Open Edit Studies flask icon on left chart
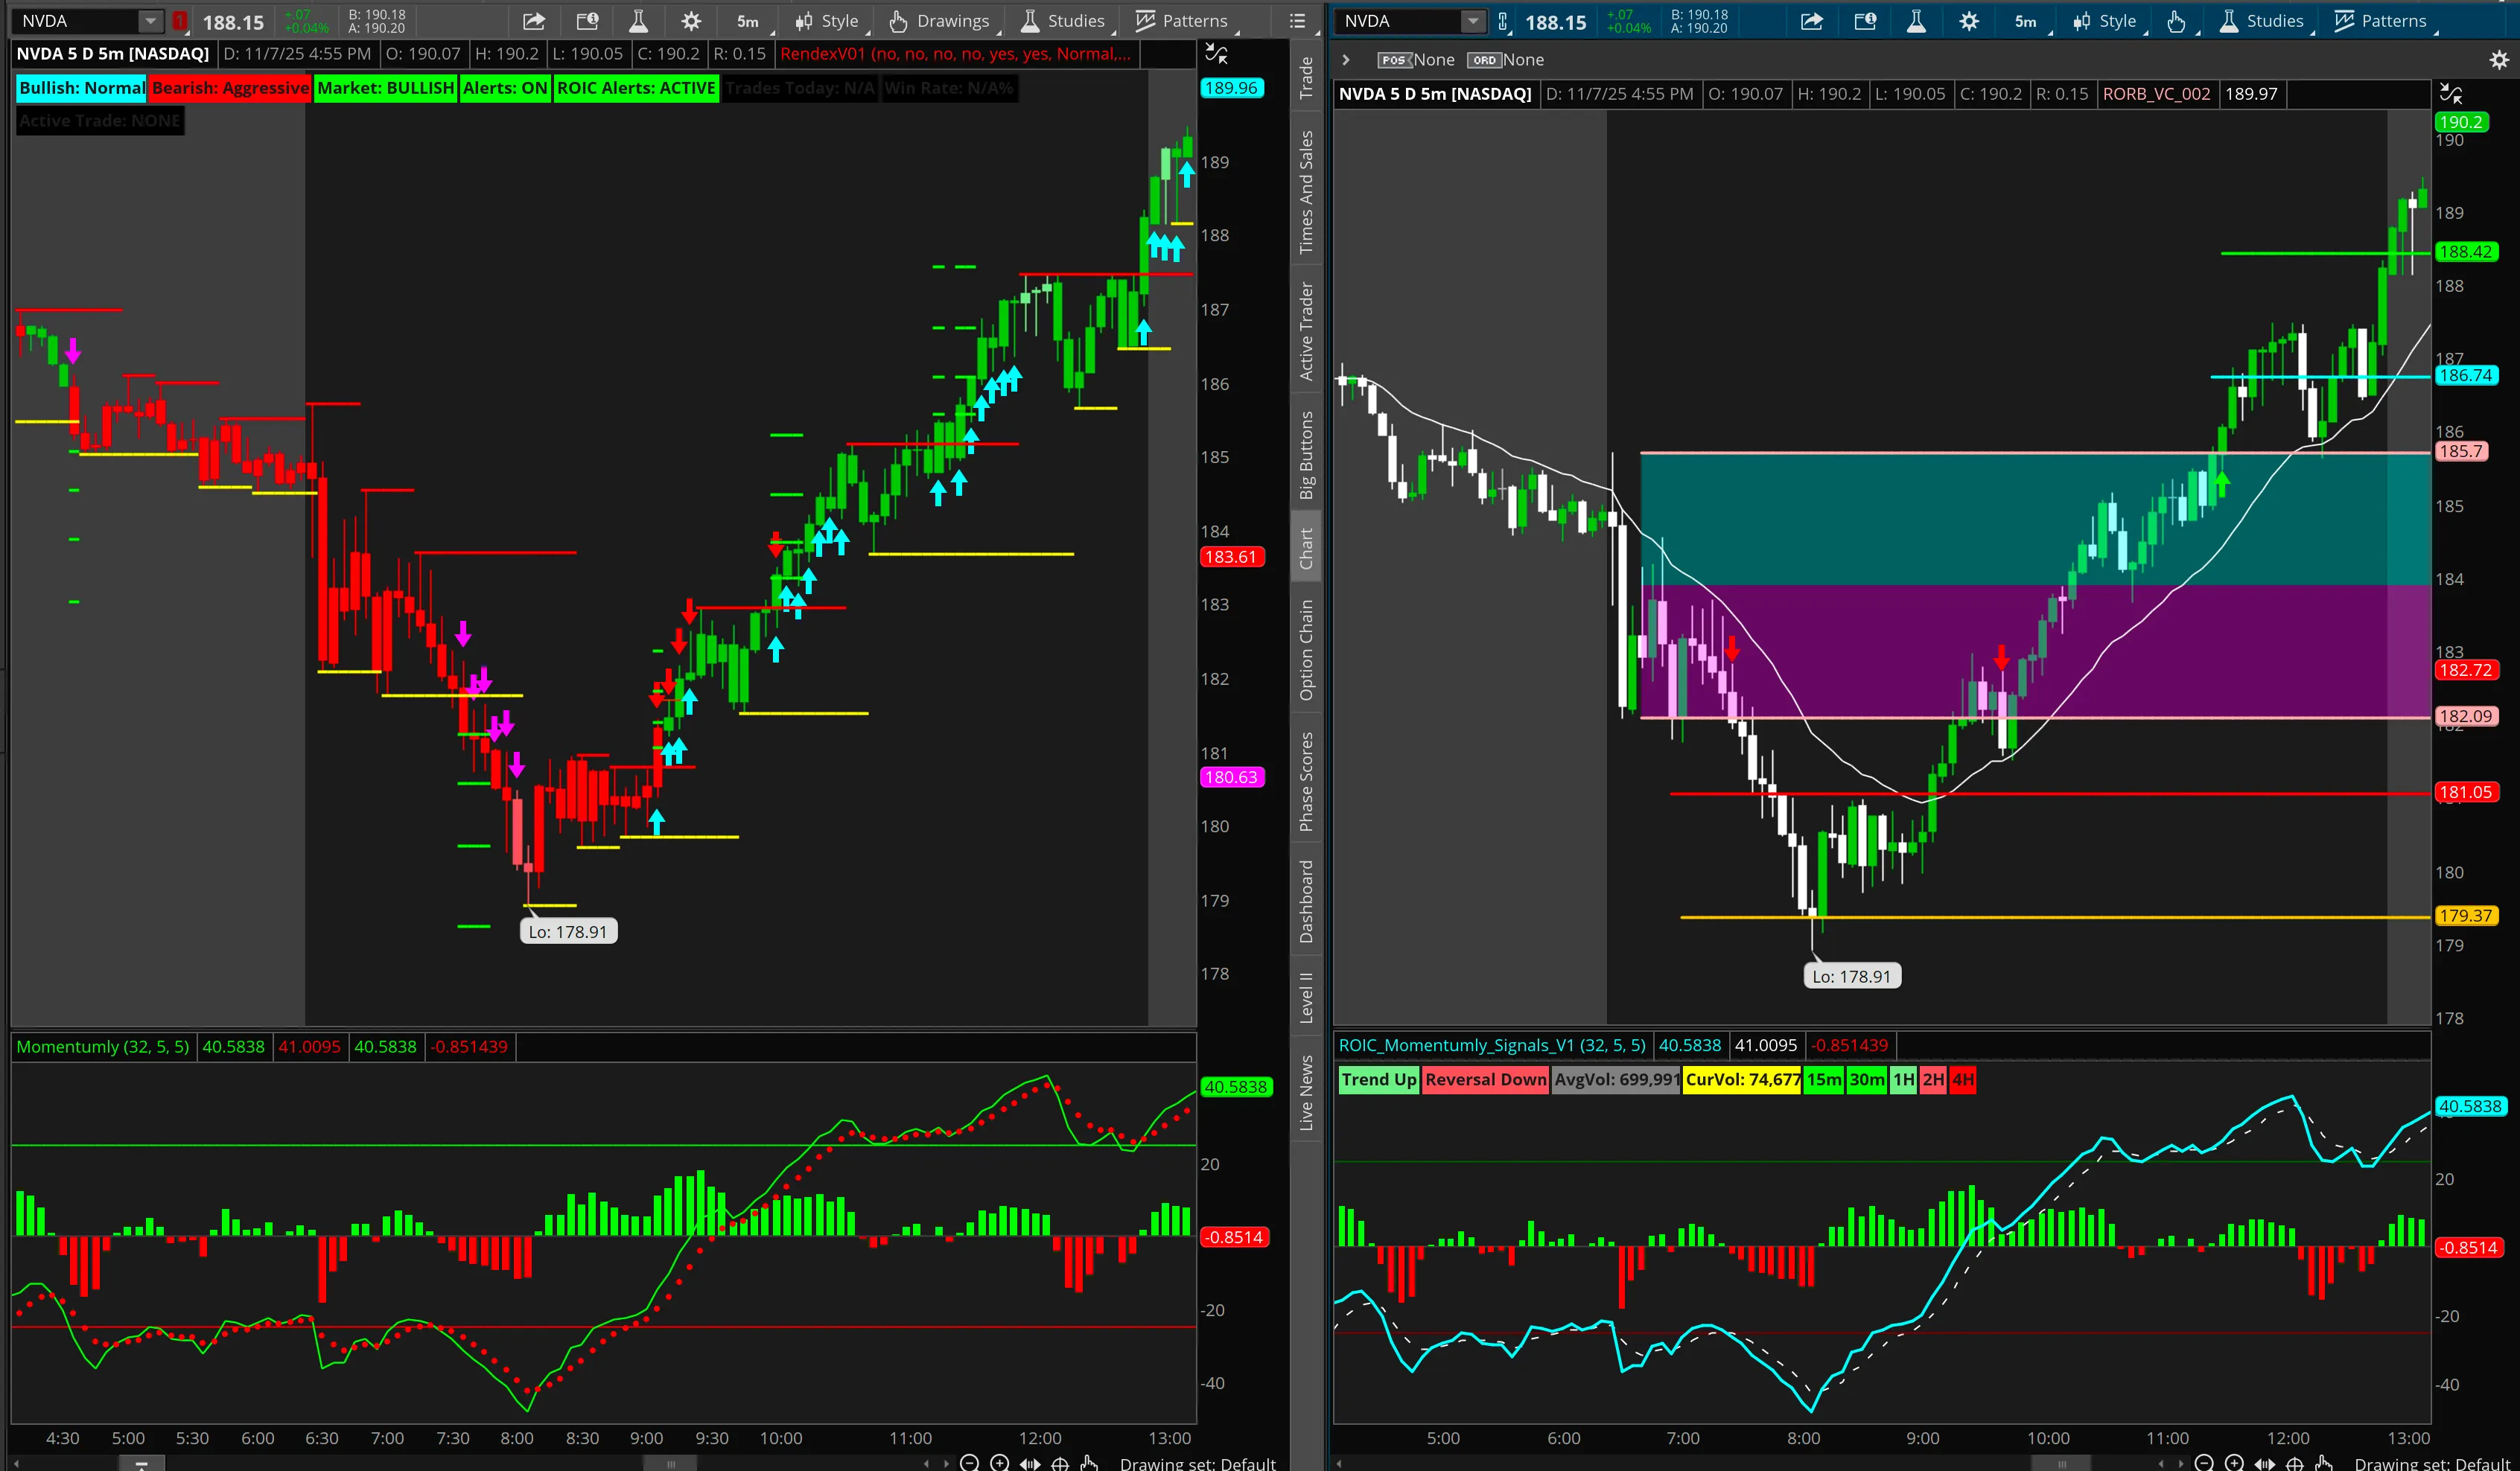Viewport: 2520px width, 1471px height. point(638,21)
